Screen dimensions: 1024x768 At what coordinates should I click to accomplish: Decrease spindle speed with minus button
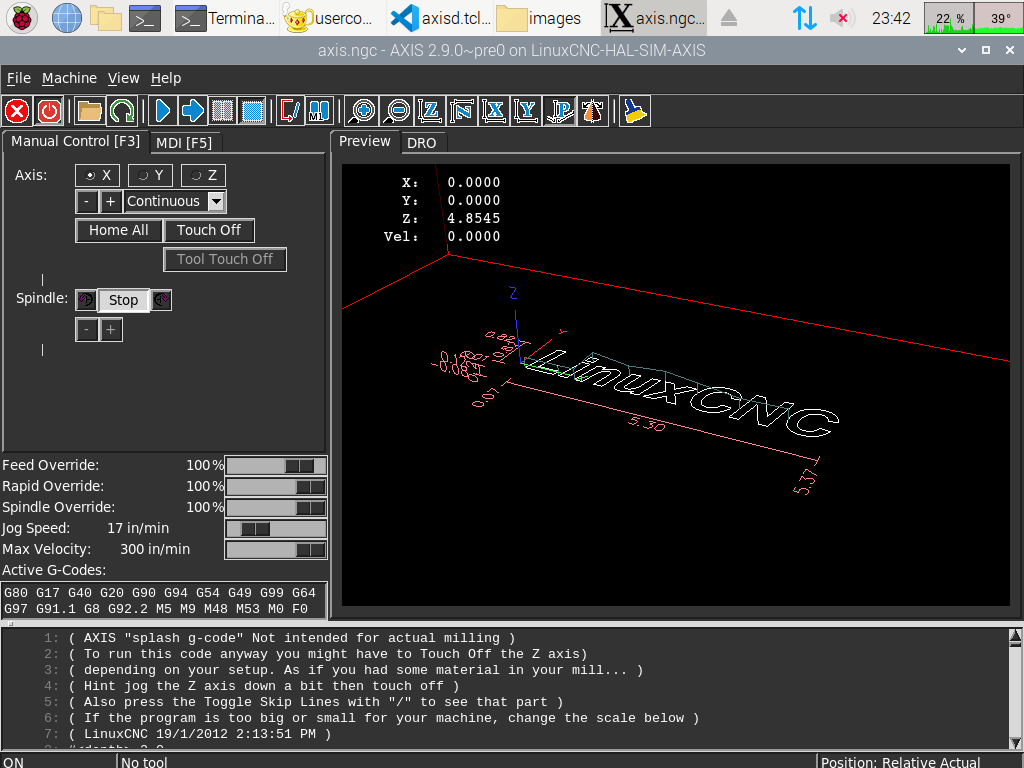coord(86,330)
